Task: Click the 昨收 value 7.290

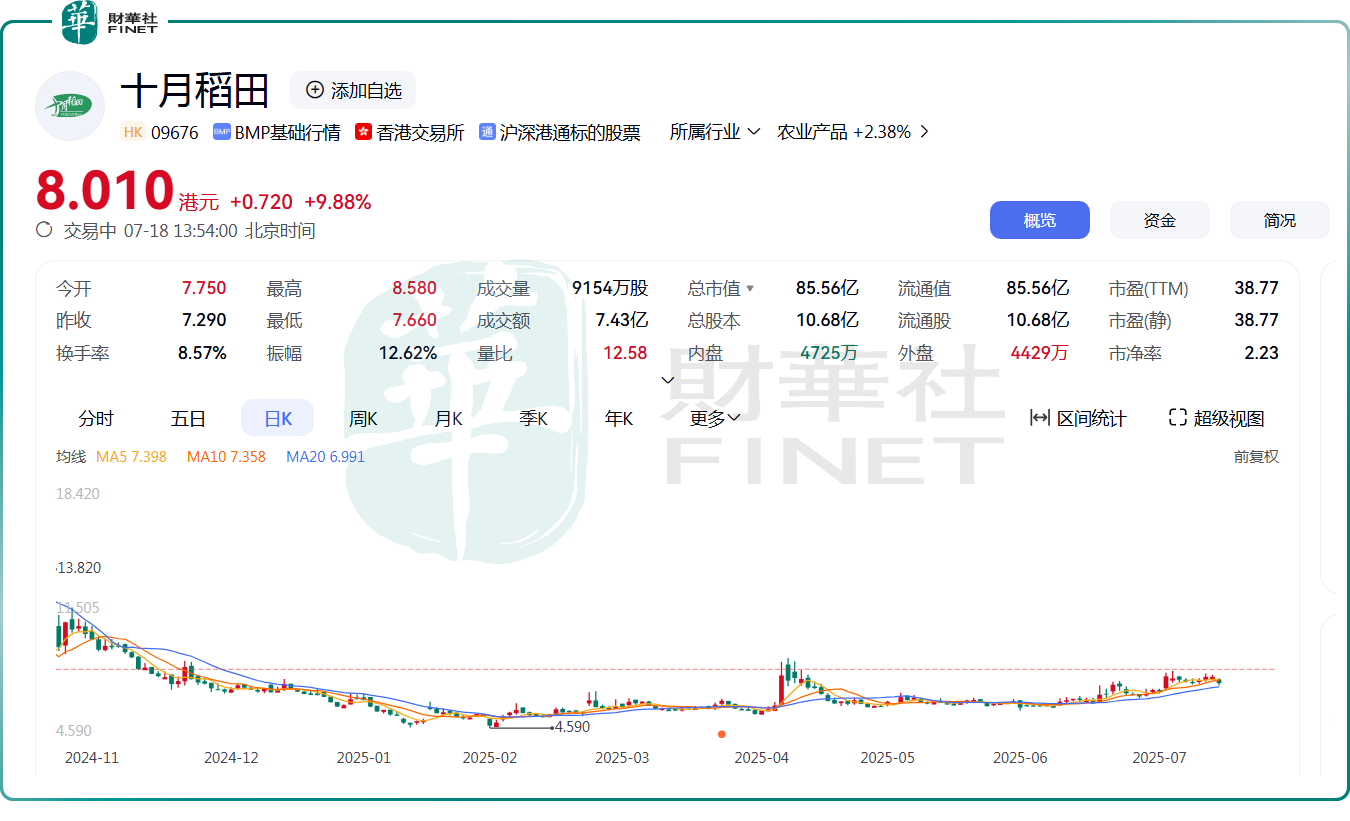Action: [x=204, y=320]
